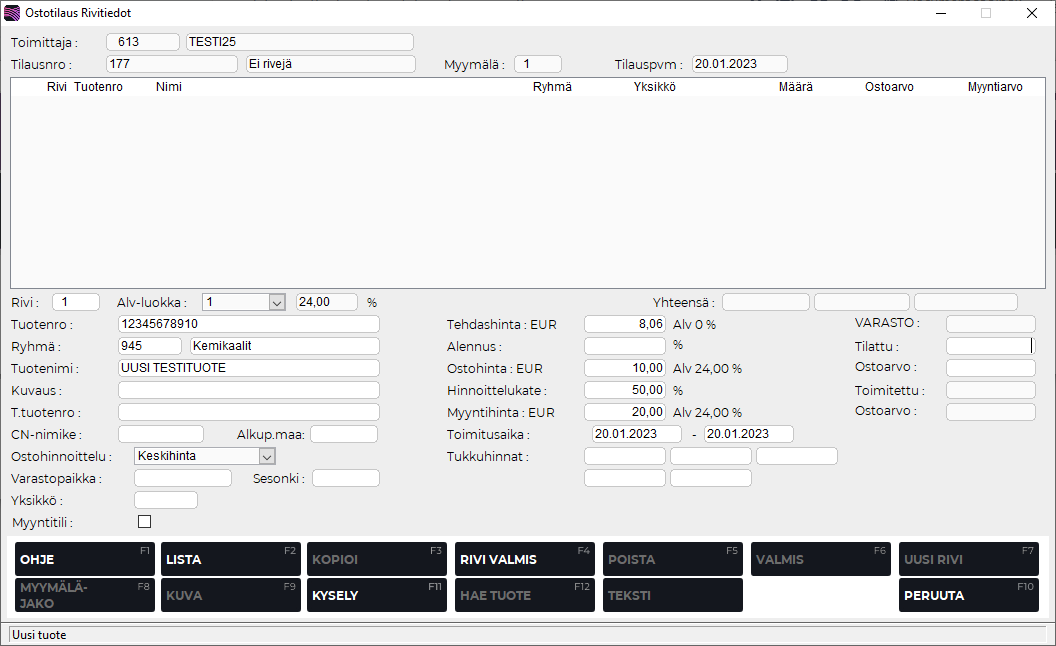Select the Tuotenimi field with UUSI TESTITUOTE

click(248, 368)
